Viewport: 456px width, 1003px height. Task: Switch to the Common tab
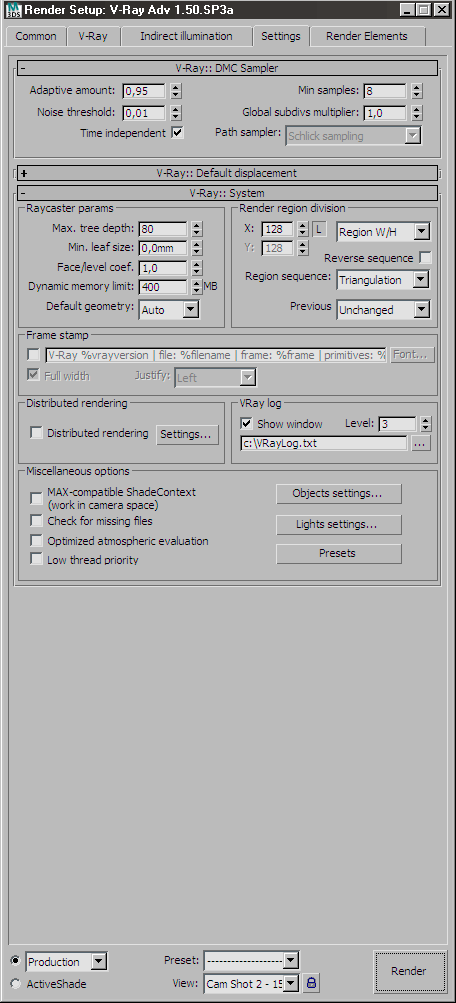coord(36,36)
